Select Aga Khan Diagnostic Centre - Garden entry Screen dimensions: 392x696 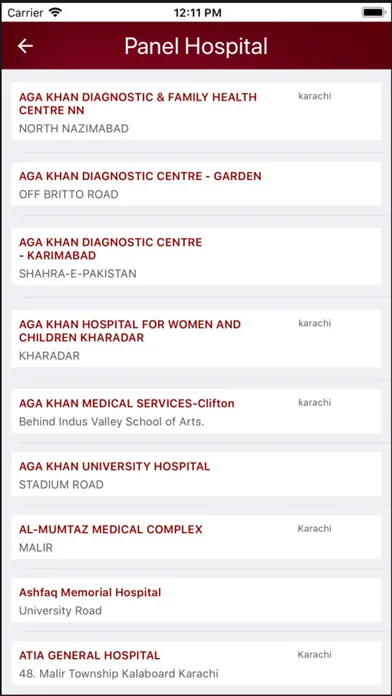196,184
